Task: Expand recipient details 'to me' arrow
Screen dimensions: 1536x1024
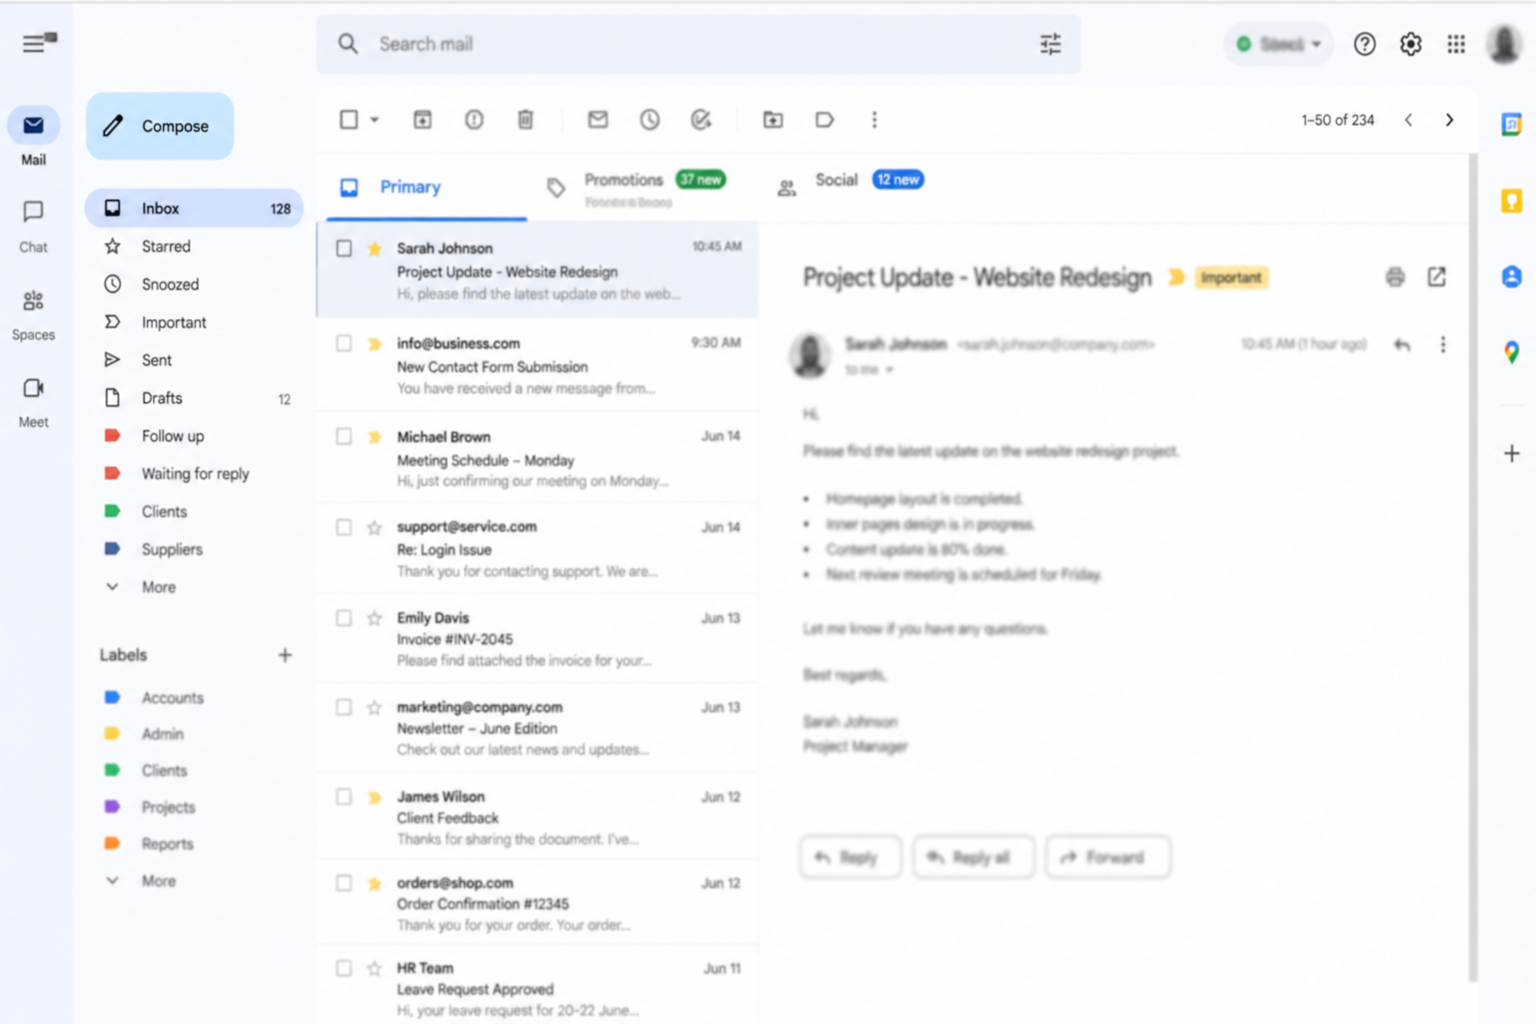Action: (x=888, y=370)
